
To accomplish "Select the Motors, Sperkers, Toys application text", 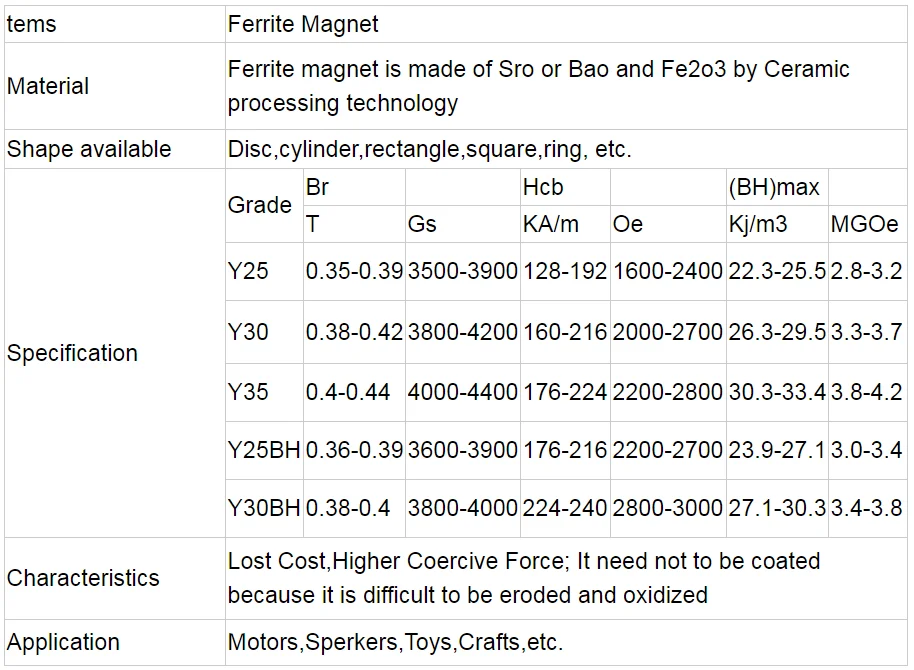I will 396,642.
